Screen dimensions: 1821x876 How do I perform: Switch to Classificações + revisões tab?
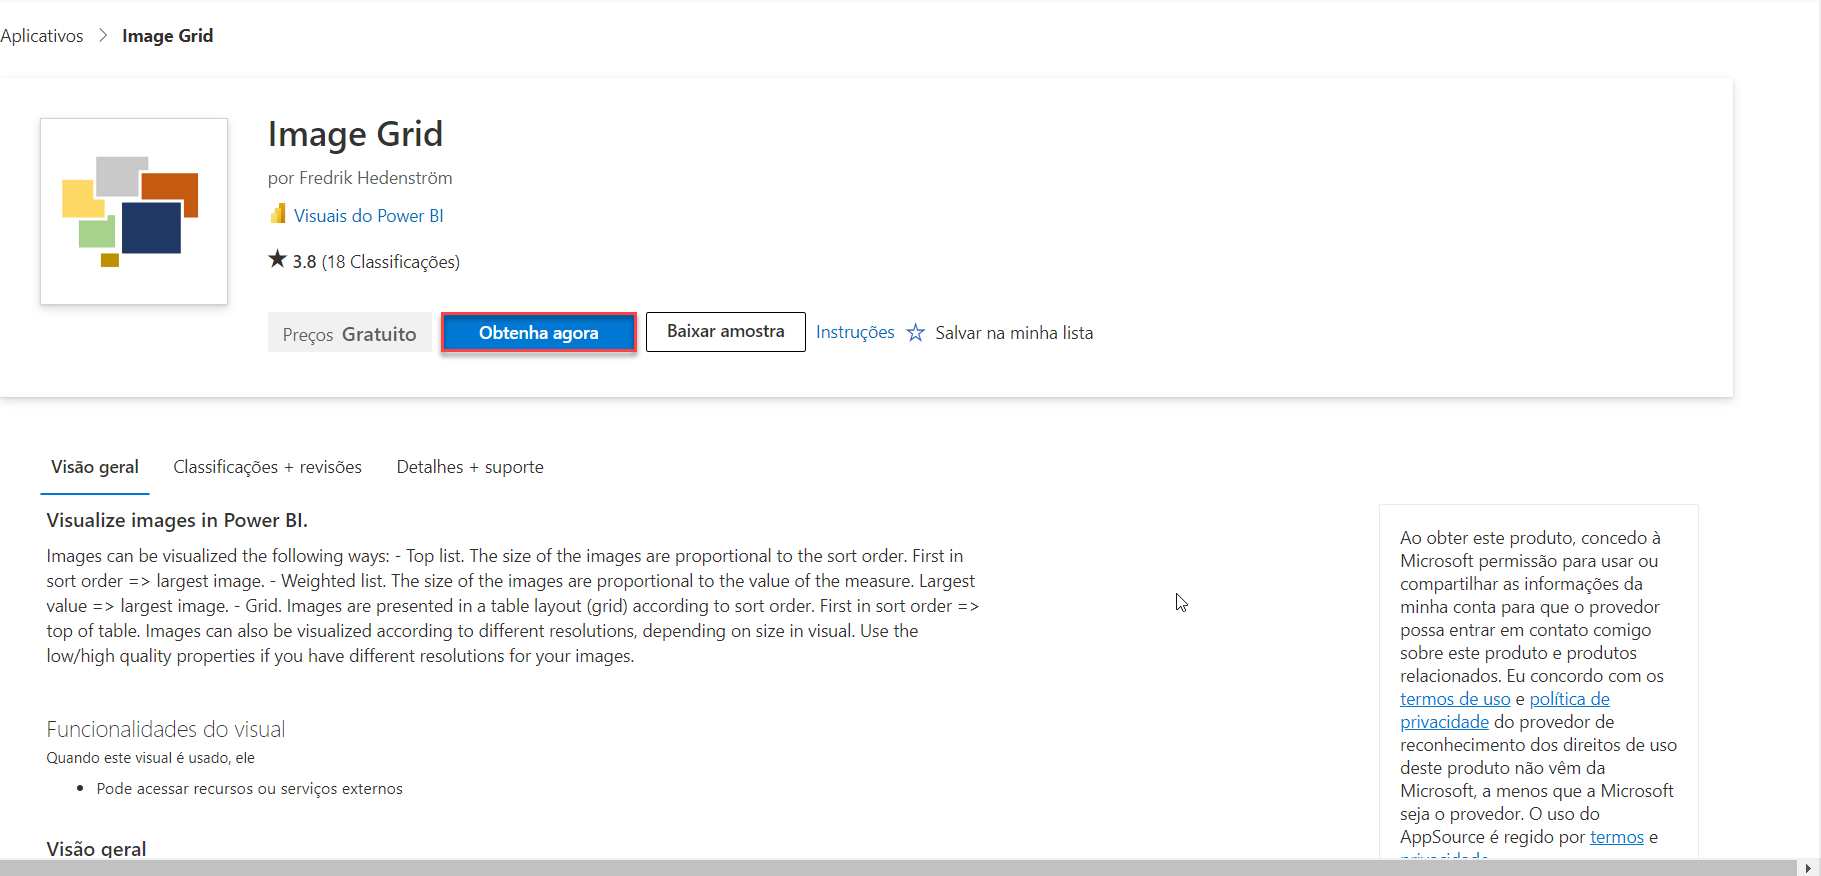pyautogui.click(x=268, y=467)
